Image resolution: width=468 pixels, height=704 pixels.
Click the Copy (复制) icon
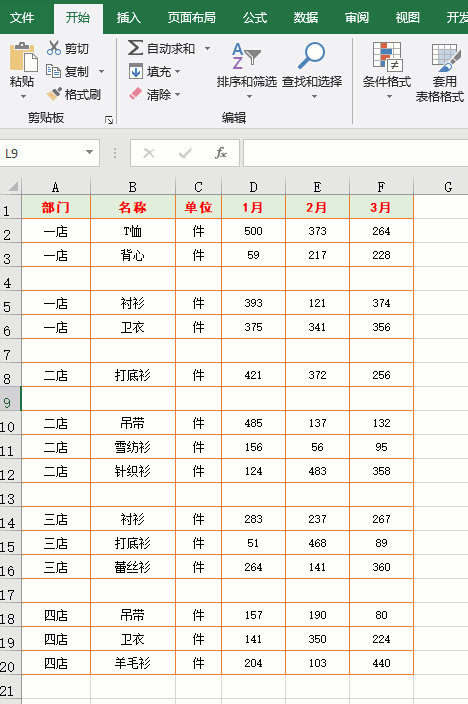tap(53, 71)
